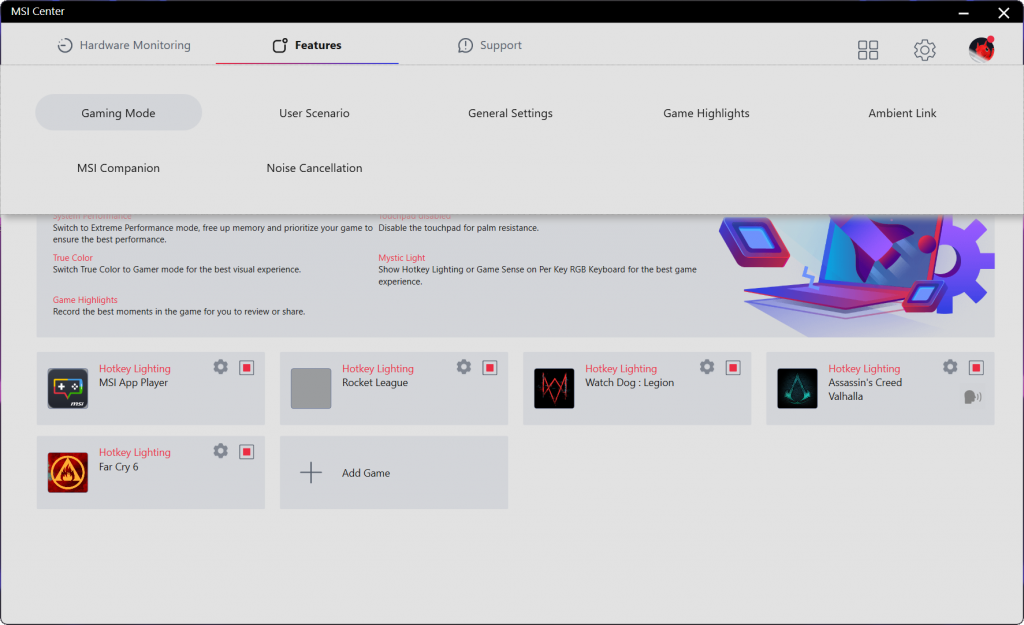Viewport: 1024px width, 625px height.
Task: Click the voice icon on Assassin's Creed Valhalla
Action: coord(972,397)
